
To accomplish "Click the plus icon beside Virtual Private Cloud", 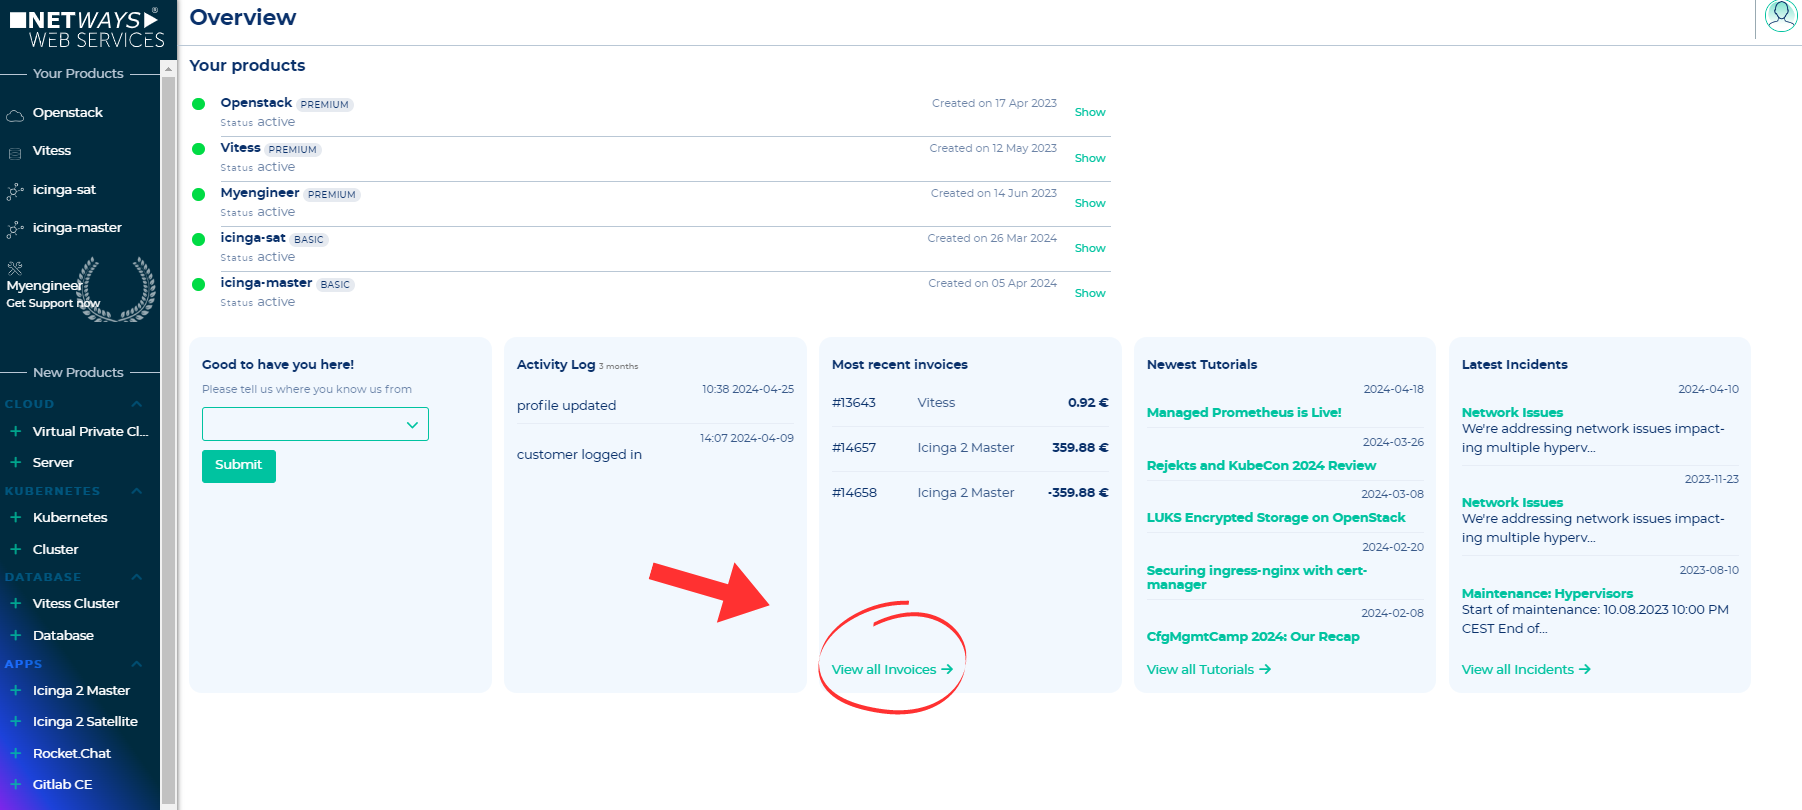I will click(x=16, y=431).
